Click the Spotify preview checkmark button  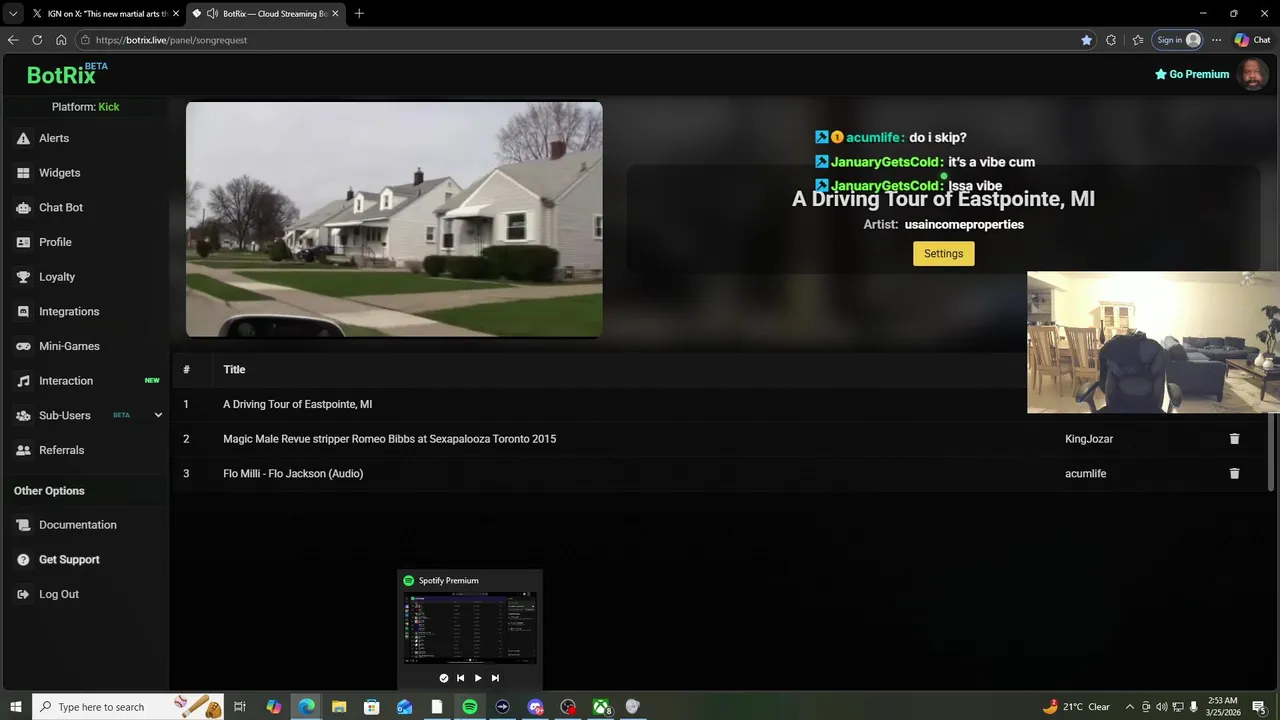(x=444, y=678)
